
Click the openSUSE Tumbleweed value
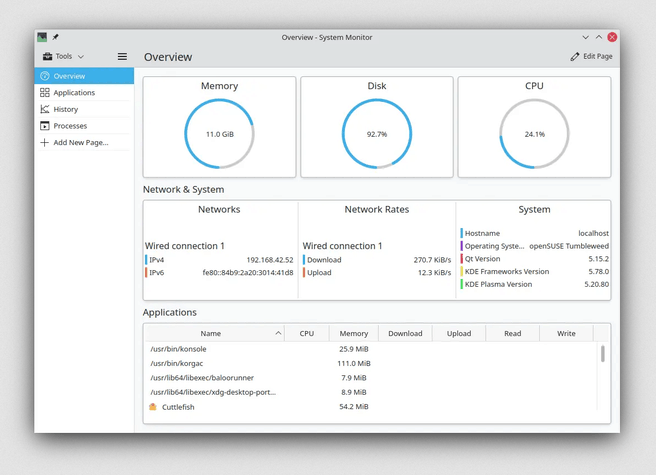[x=569, y=246]
